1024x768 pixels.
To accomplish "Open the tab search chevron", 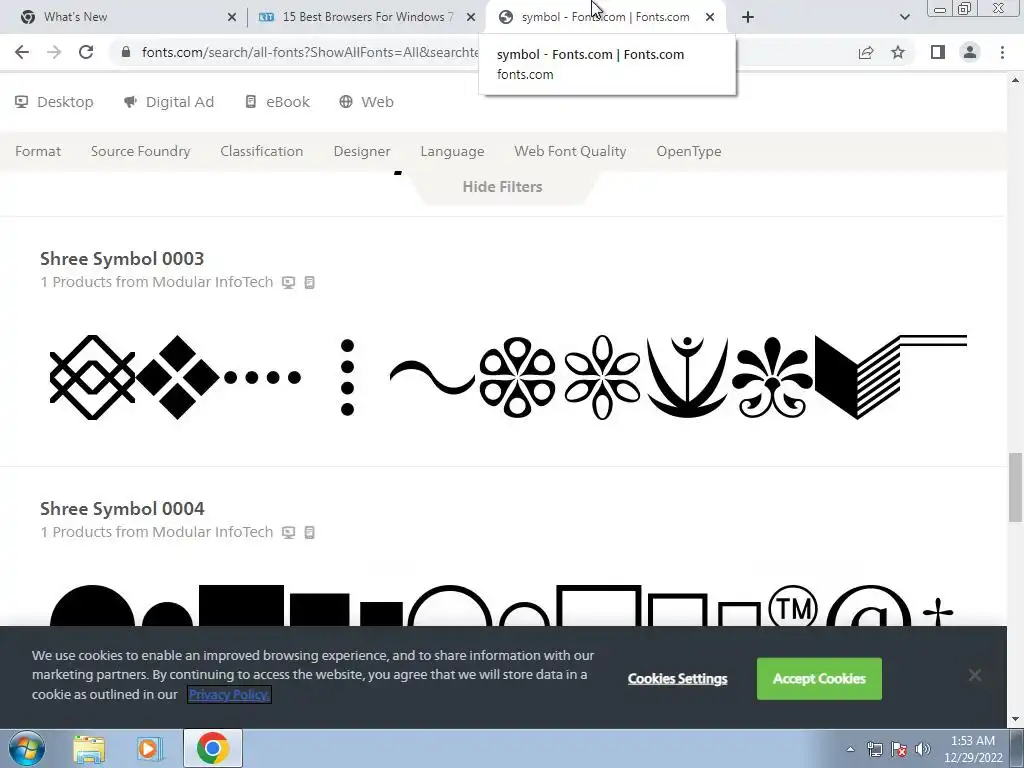I will (904, 17).
